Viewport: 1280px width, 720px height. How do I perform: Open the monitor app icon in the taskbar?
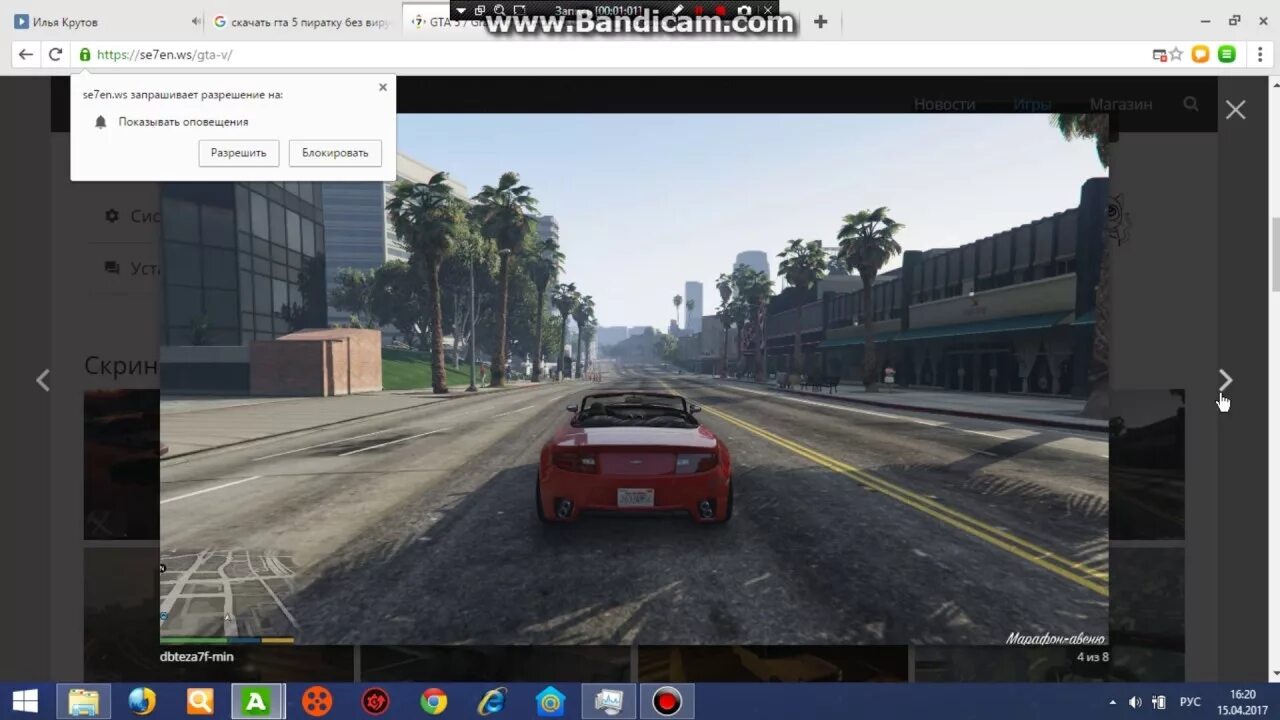click(608, 701)
